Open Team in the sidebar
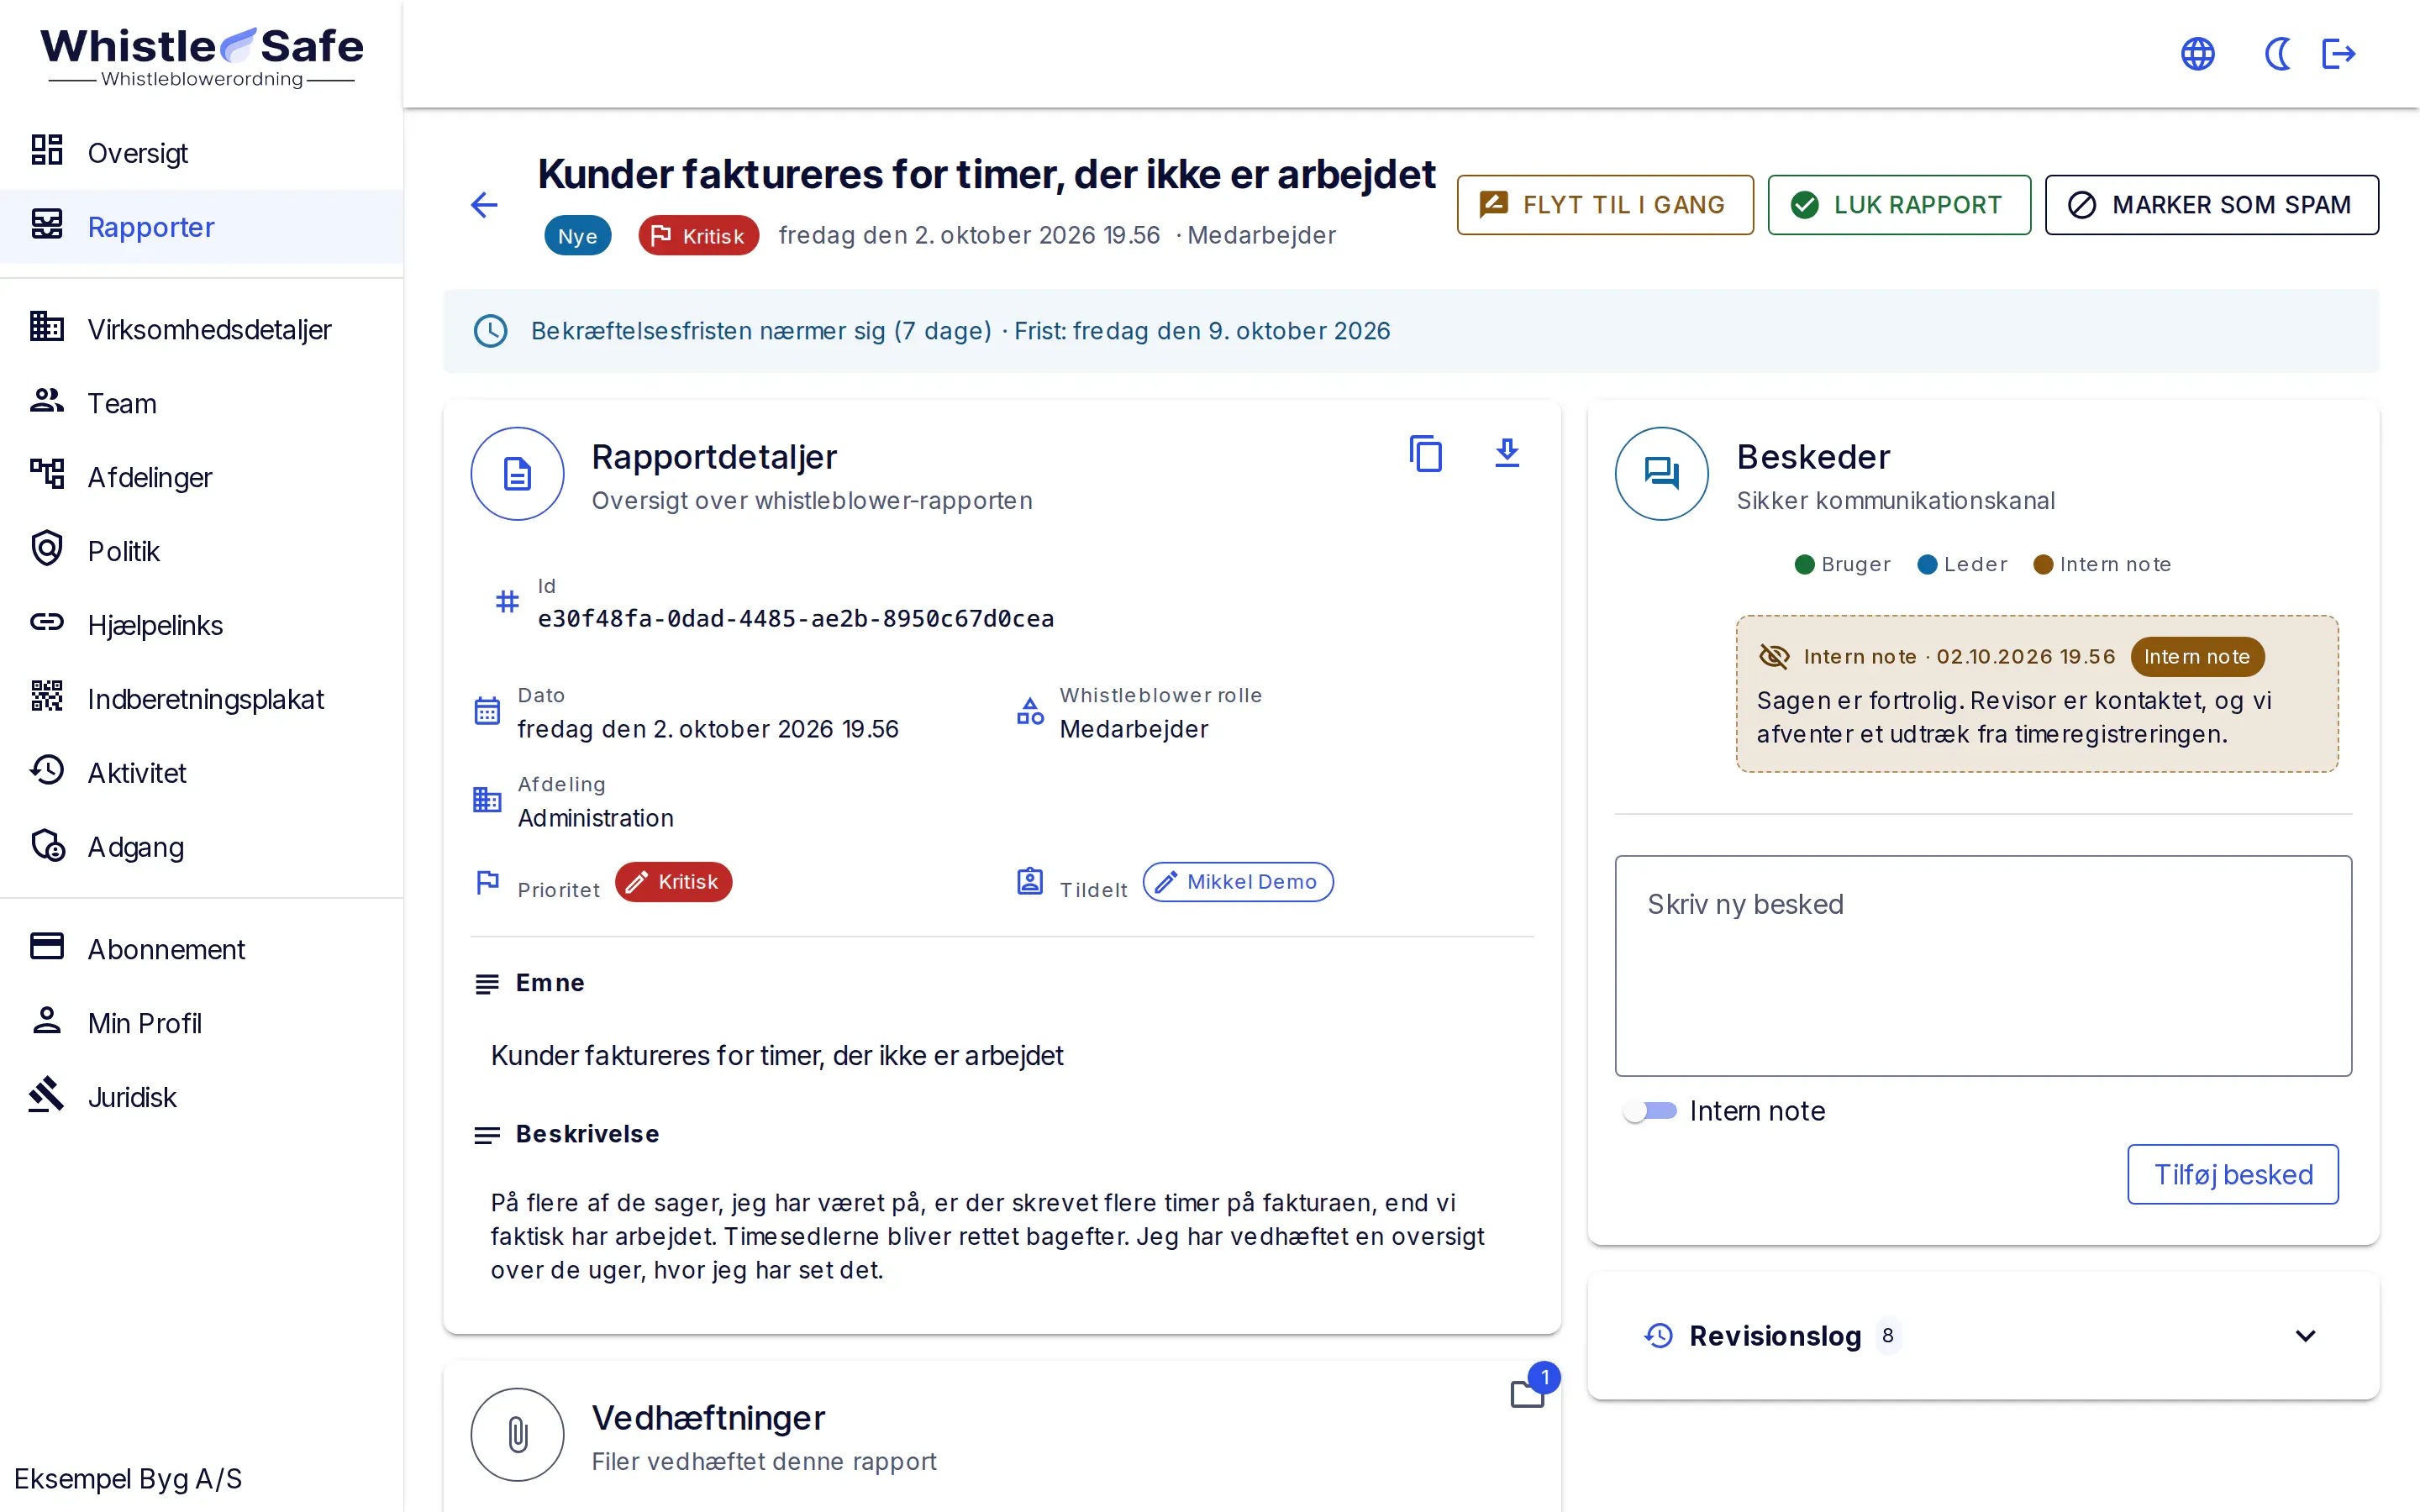Screen dimensions: 2420x1512 201,403
